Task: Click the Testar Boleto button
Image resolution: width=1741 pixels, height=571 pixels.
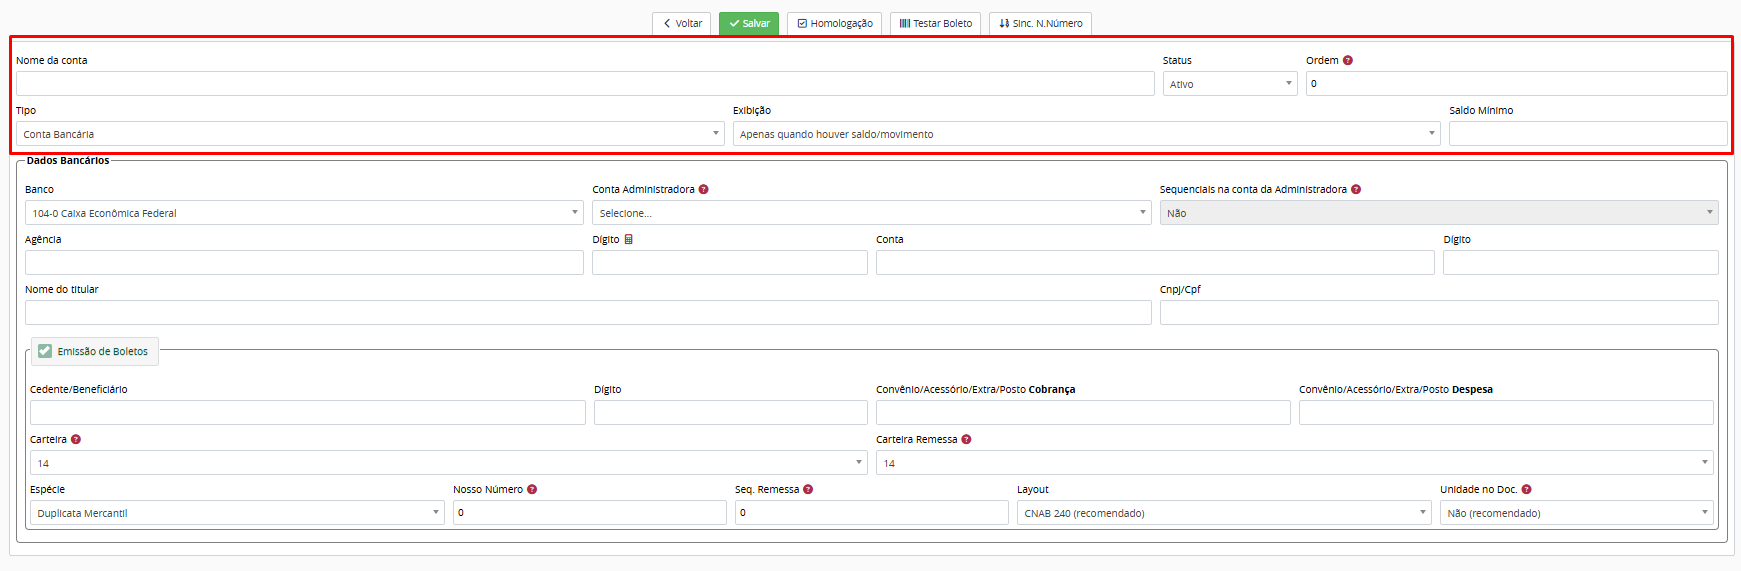Action: tap(935, 23)
